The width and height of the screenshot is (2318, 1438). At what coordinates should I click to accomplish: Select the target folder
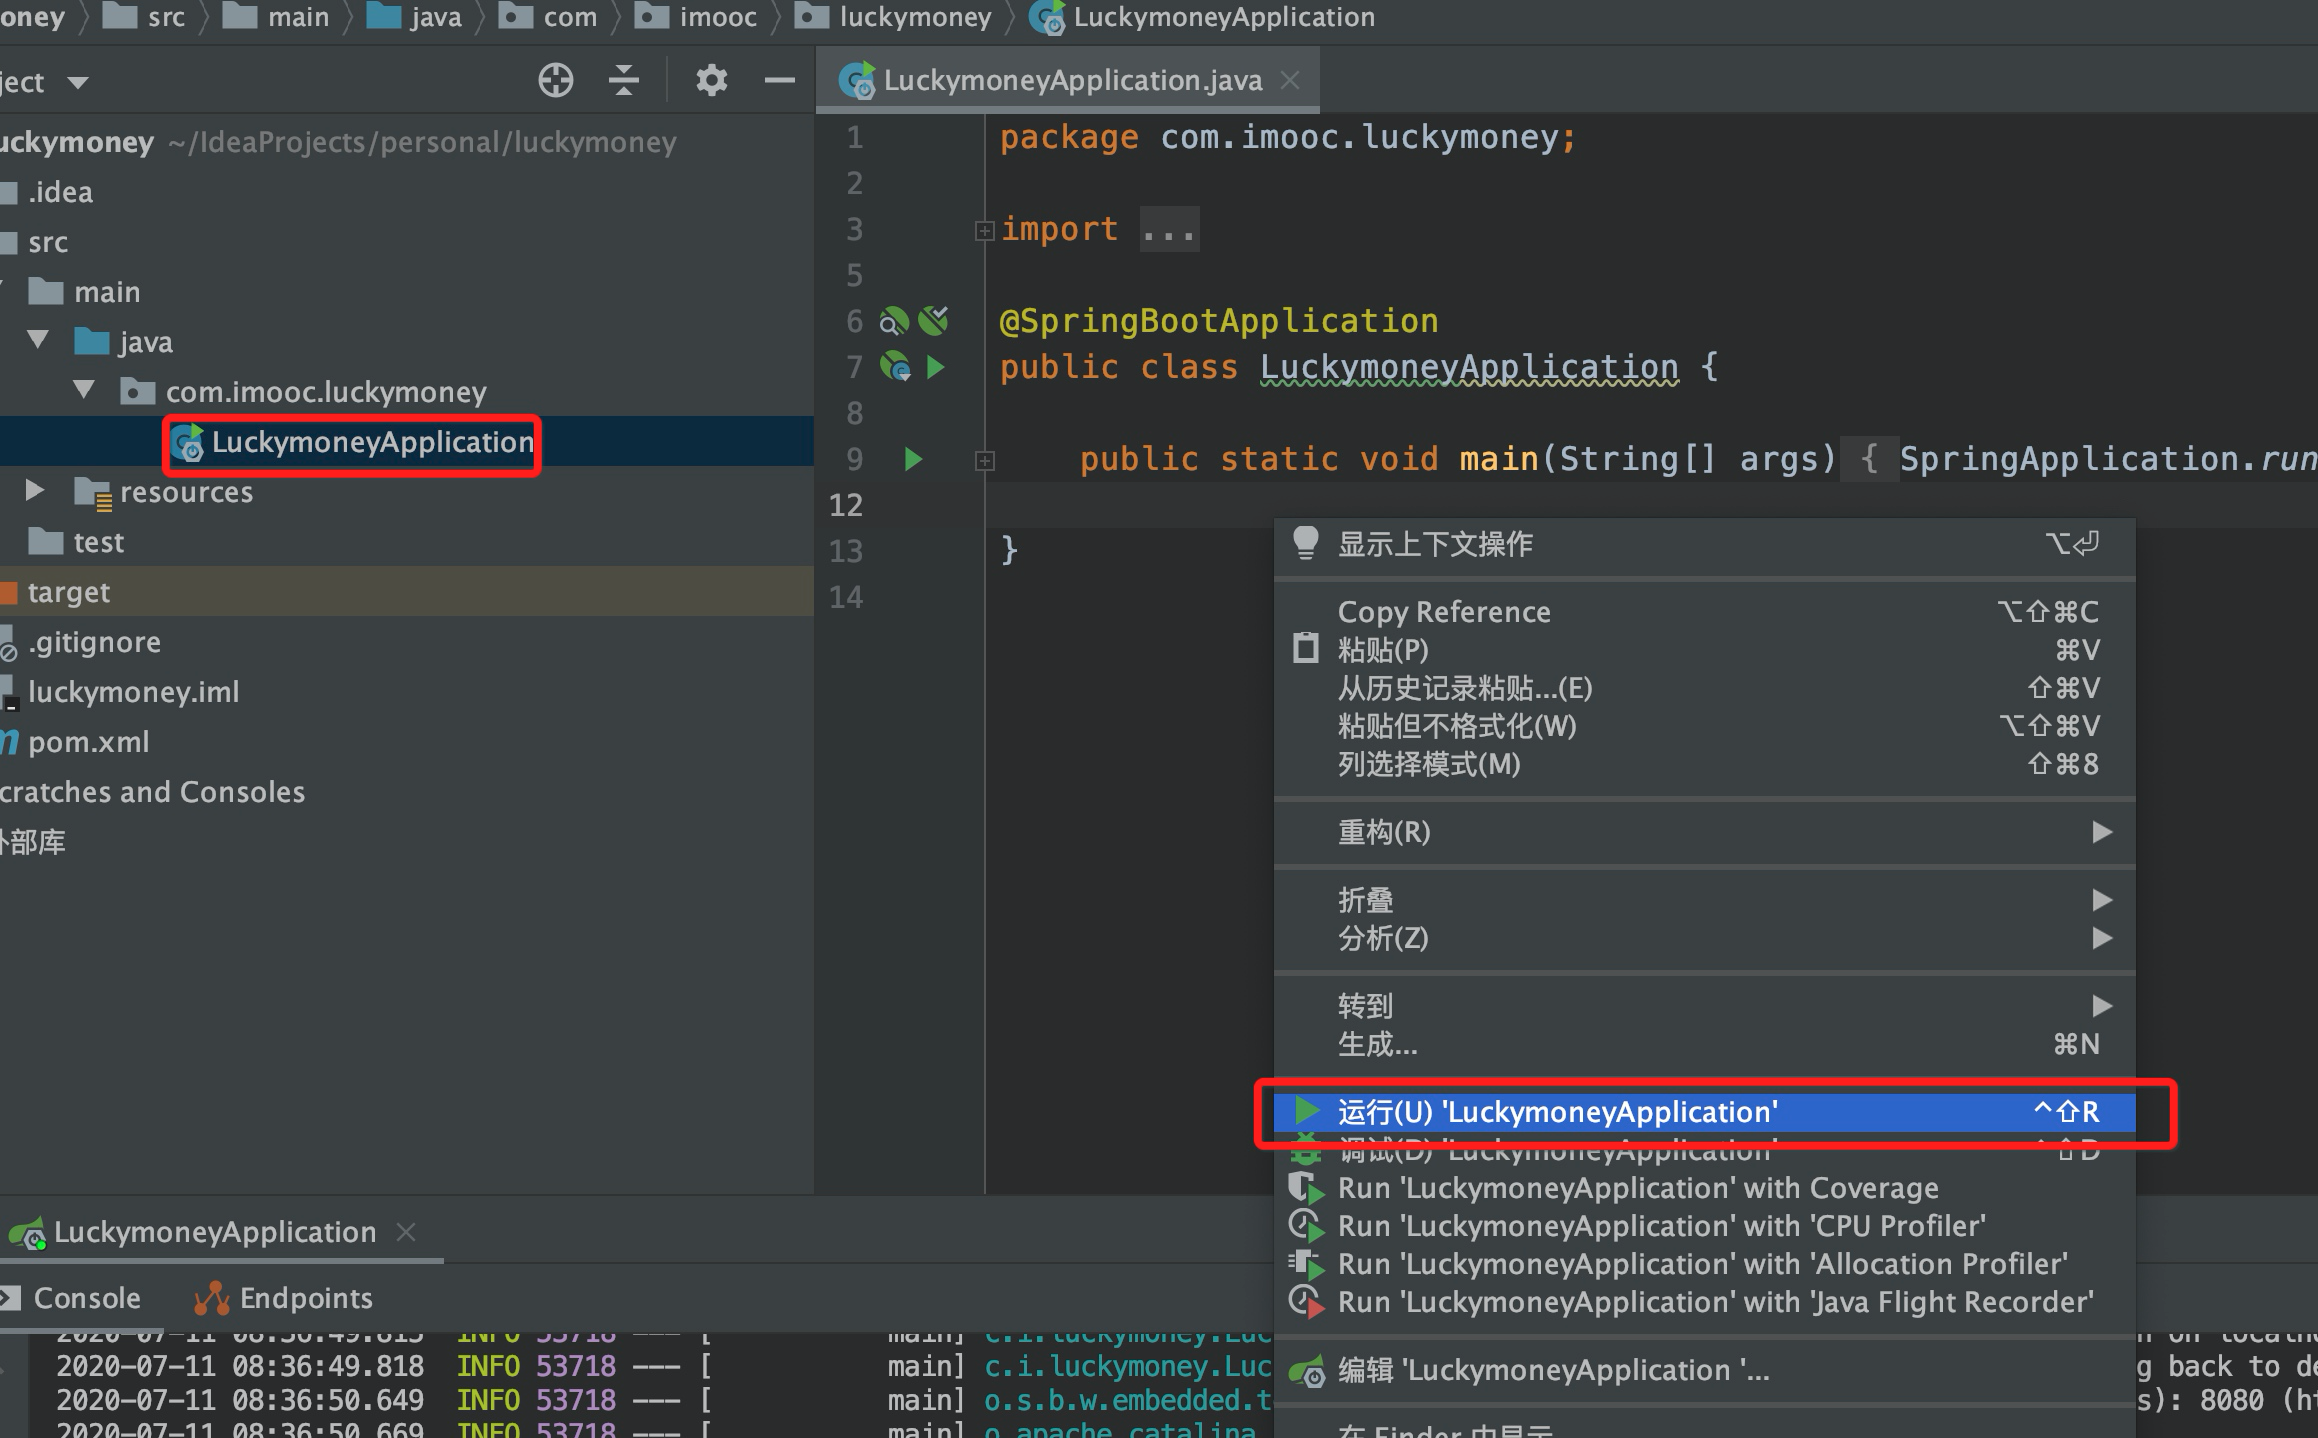(x=68, y=592)
